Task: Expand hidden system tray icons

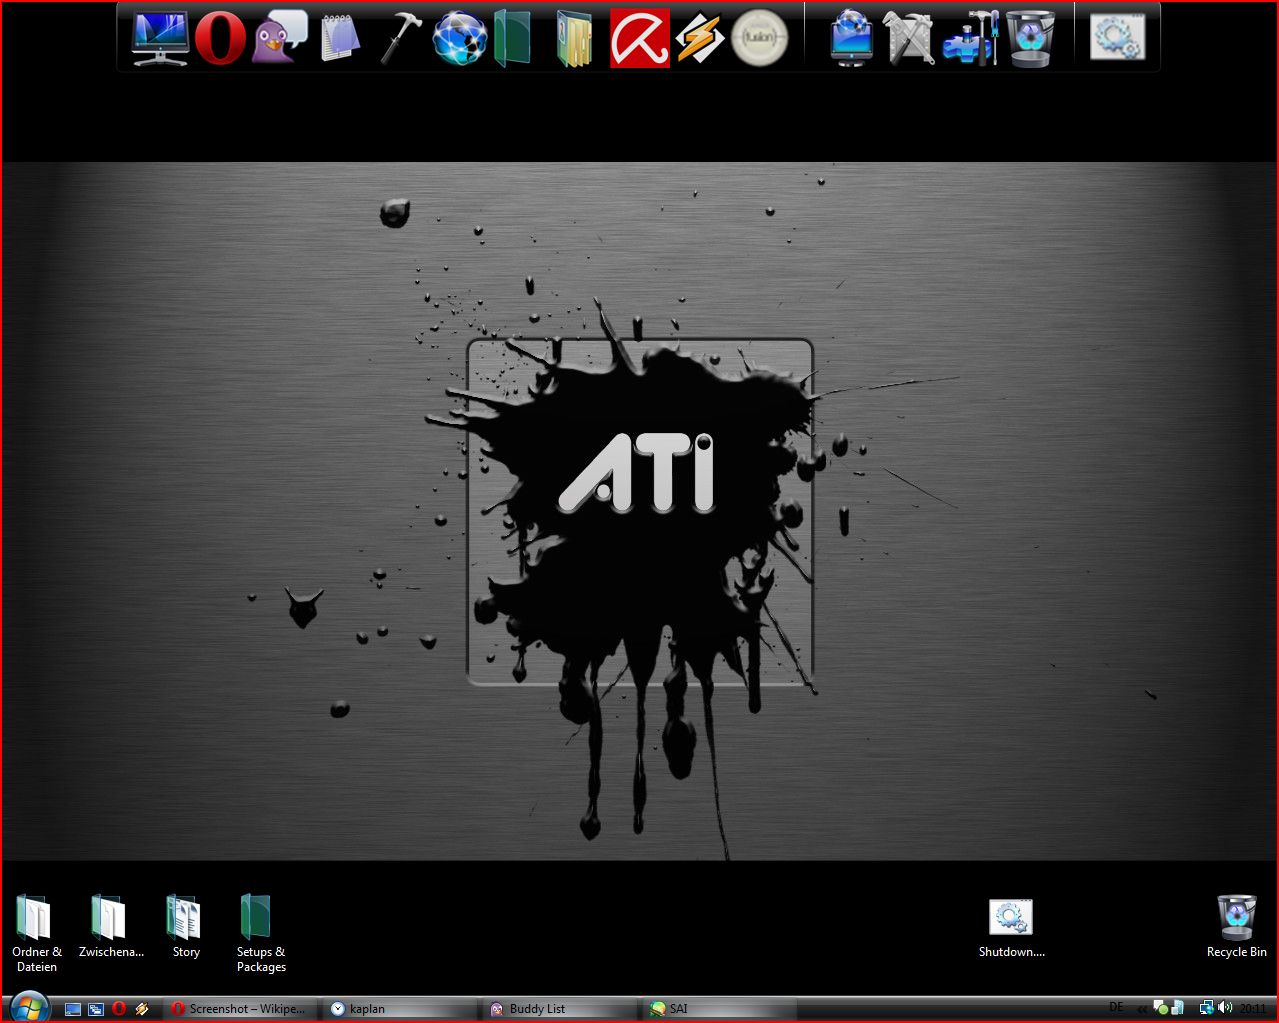Action: tap(1141, 1009)
